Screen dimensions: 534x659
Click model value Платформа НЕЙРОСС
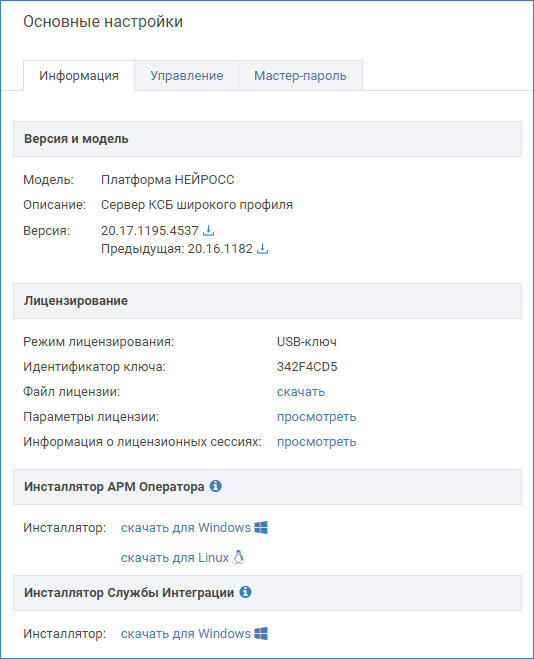click(x=168, y=180)
